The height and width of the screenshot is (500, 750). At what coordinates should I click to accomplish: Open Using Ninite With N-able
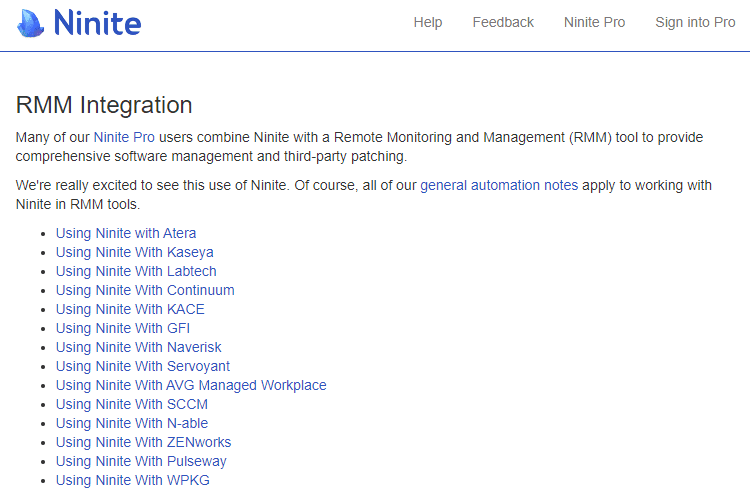[x=132, y=423]
